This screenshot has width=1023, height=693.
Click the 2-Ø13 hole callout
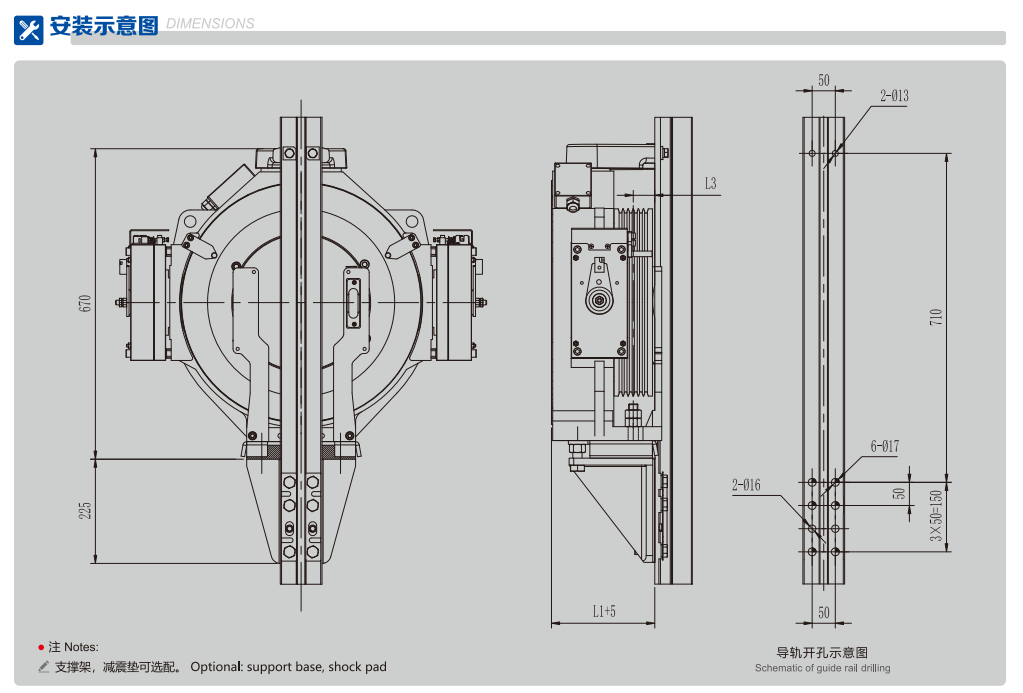coord(893,96)
